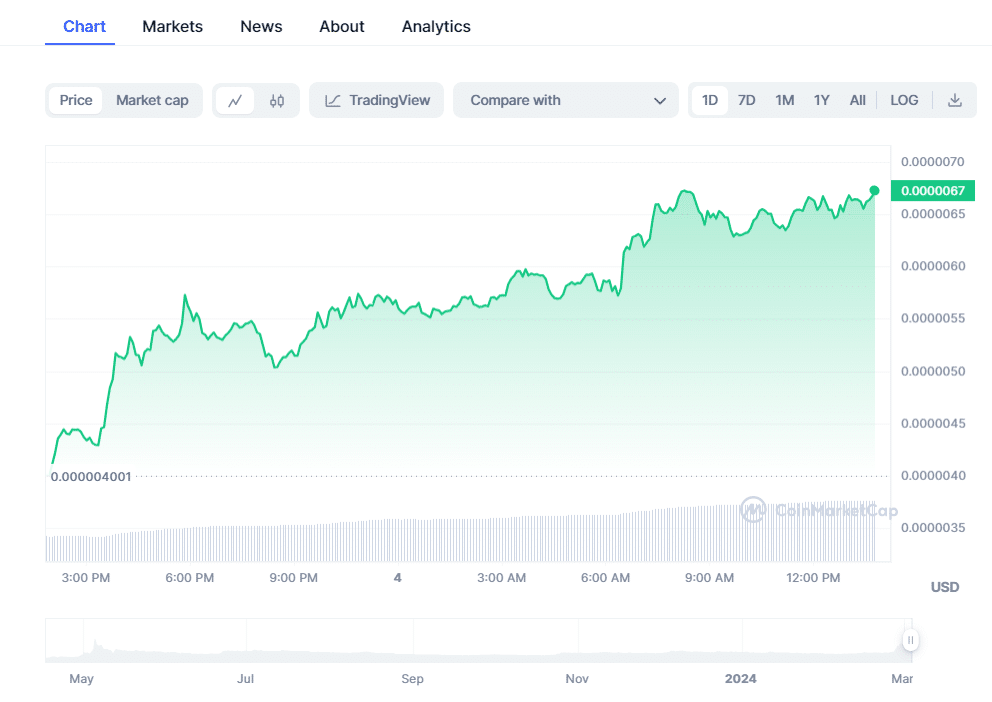Switch to candlestick chart icon
The image size is (992, 702).
(x=277, y=100)
